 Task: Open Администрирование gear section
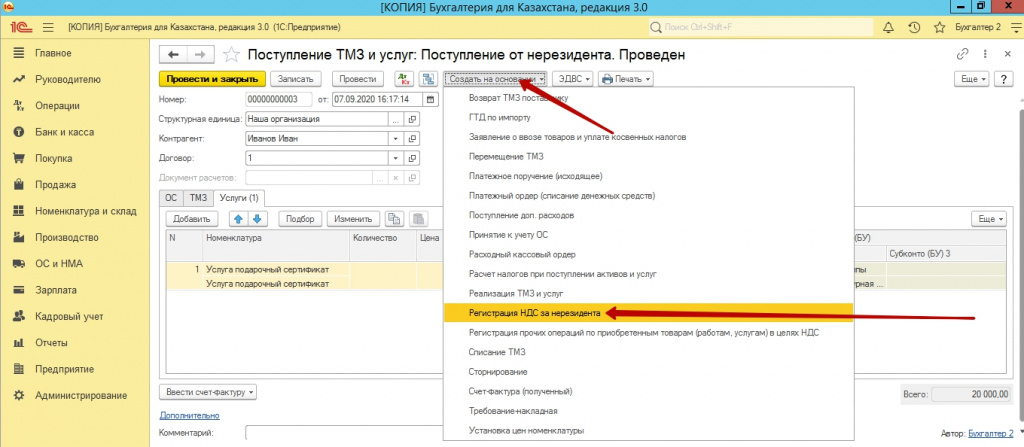pos(80,395)
